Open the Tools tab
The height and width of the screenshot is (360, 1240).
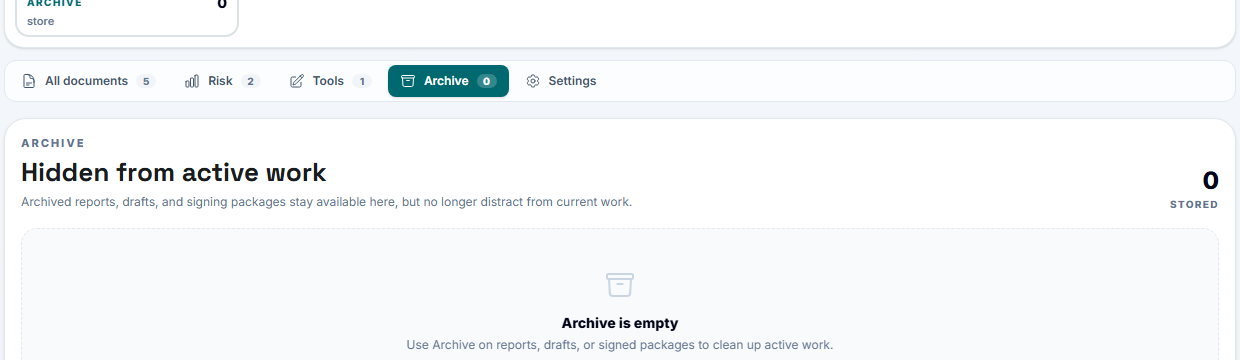(330, 81)
